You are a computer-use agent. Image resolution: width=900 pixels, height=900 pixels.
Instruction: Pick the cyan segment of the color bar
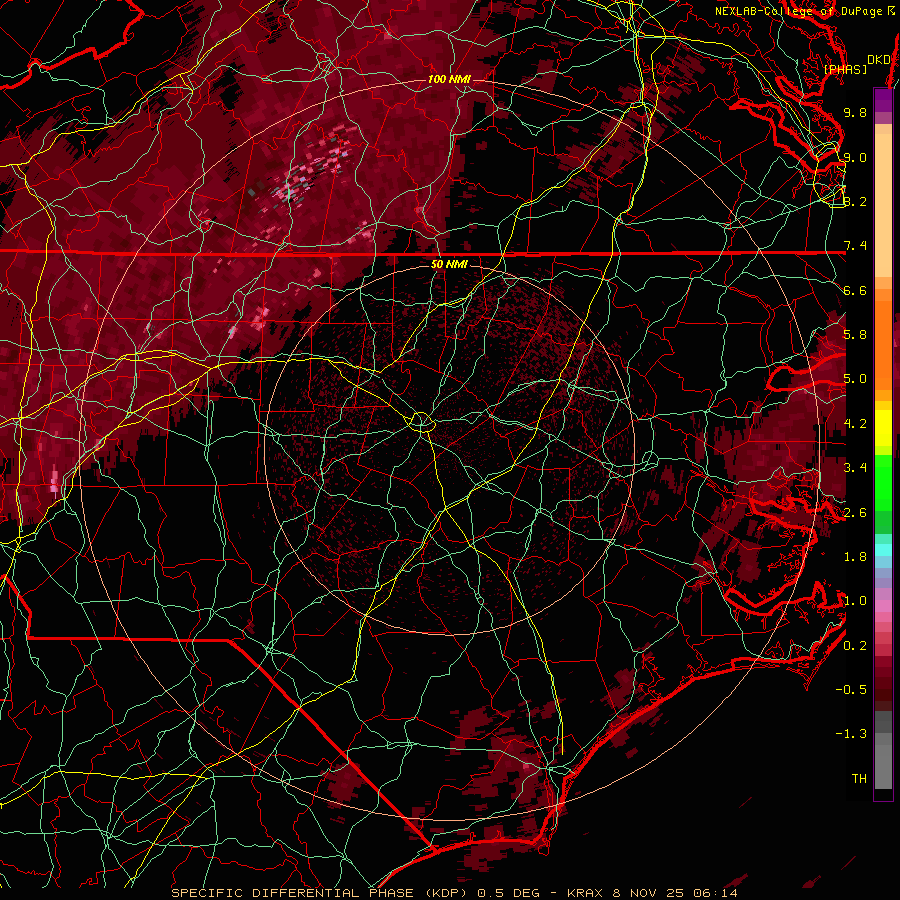pos(883,550)
